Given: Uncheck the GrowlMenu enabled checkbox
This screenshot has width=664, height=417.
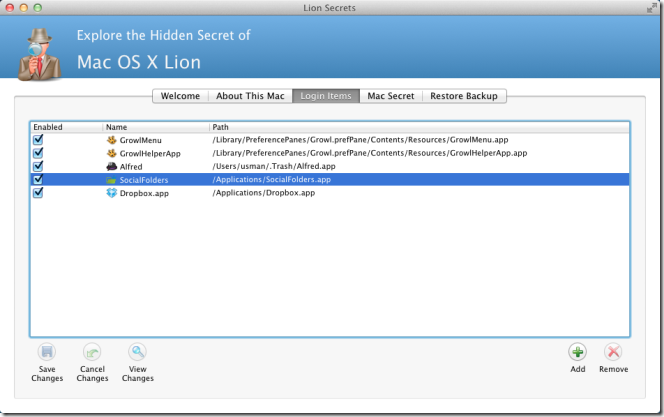Looking at the screenshot, I should tap(38, 139).
